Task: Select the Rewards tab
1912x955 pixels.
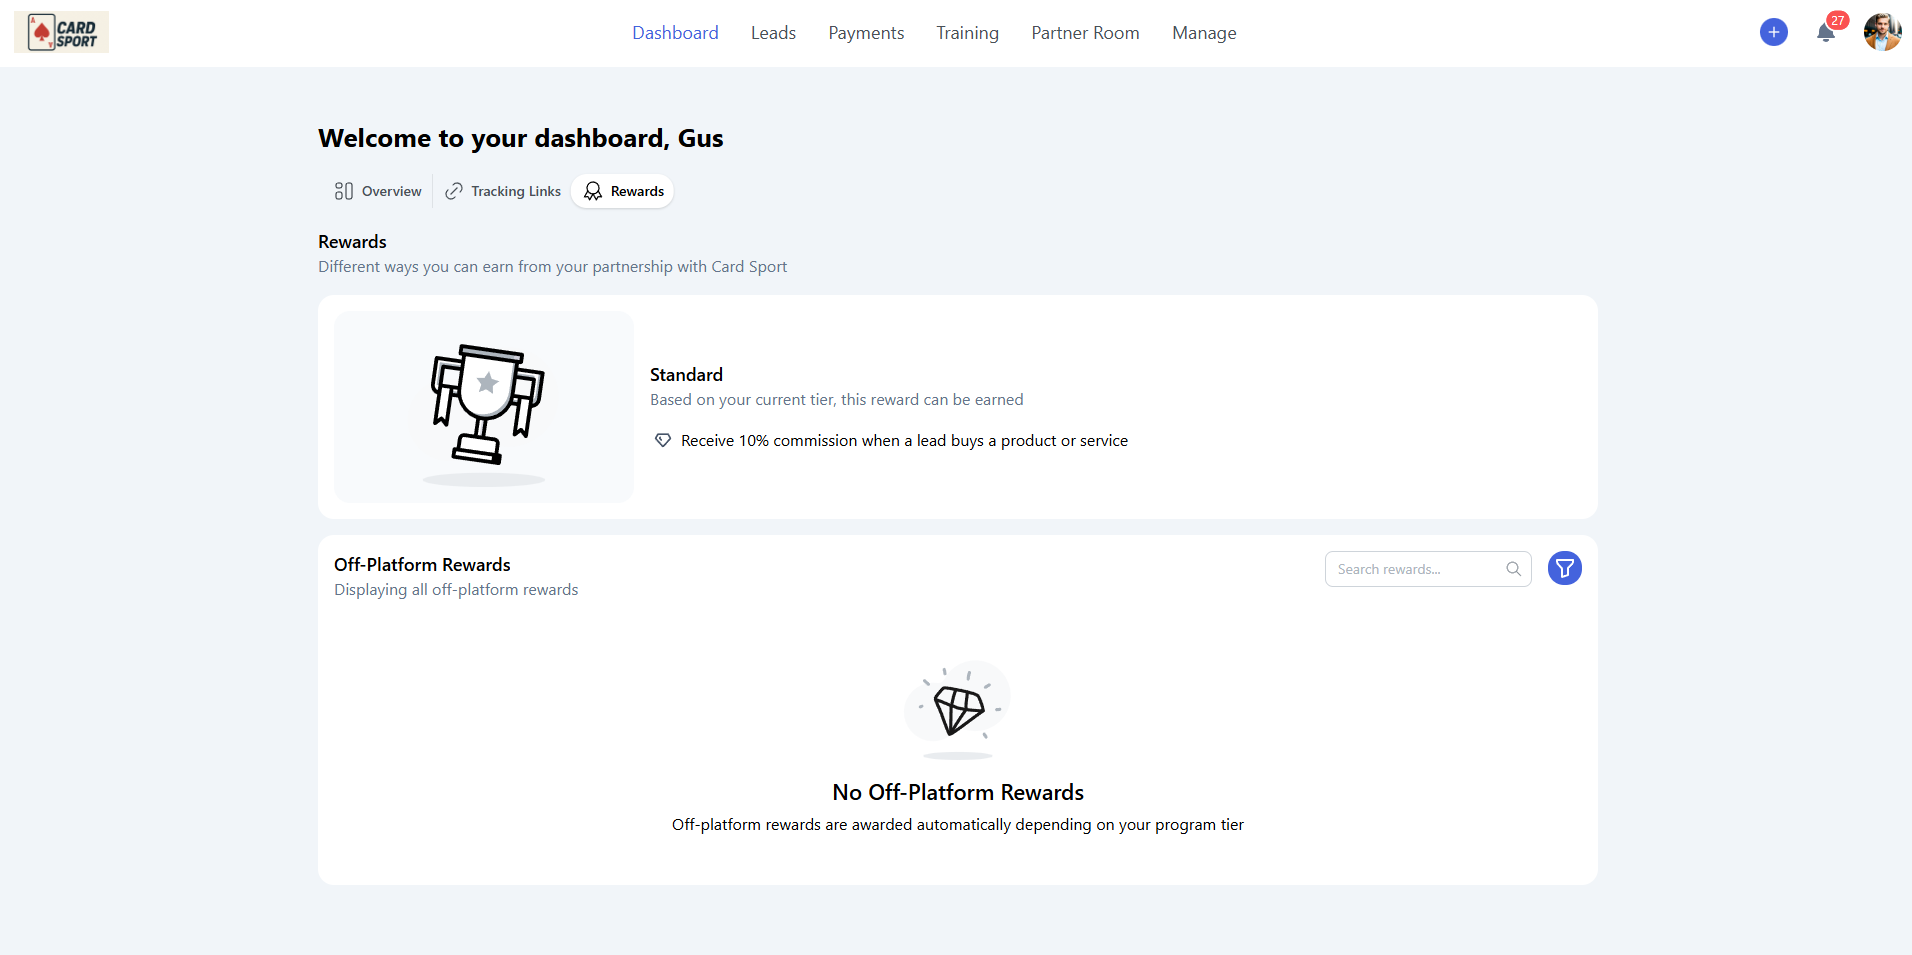Action: (x=623, y=191)
